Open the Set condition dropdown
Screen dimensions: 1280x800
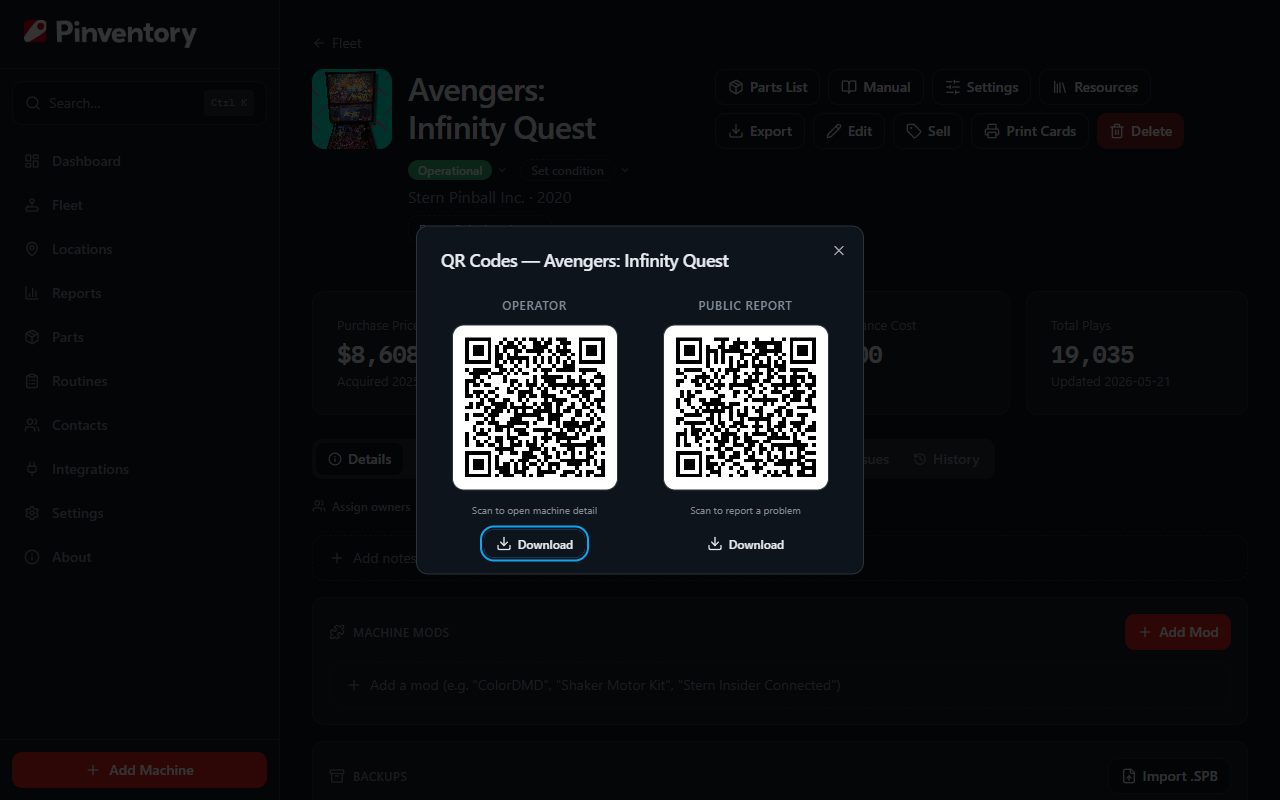pyautogui.click(x=575, y=171)
